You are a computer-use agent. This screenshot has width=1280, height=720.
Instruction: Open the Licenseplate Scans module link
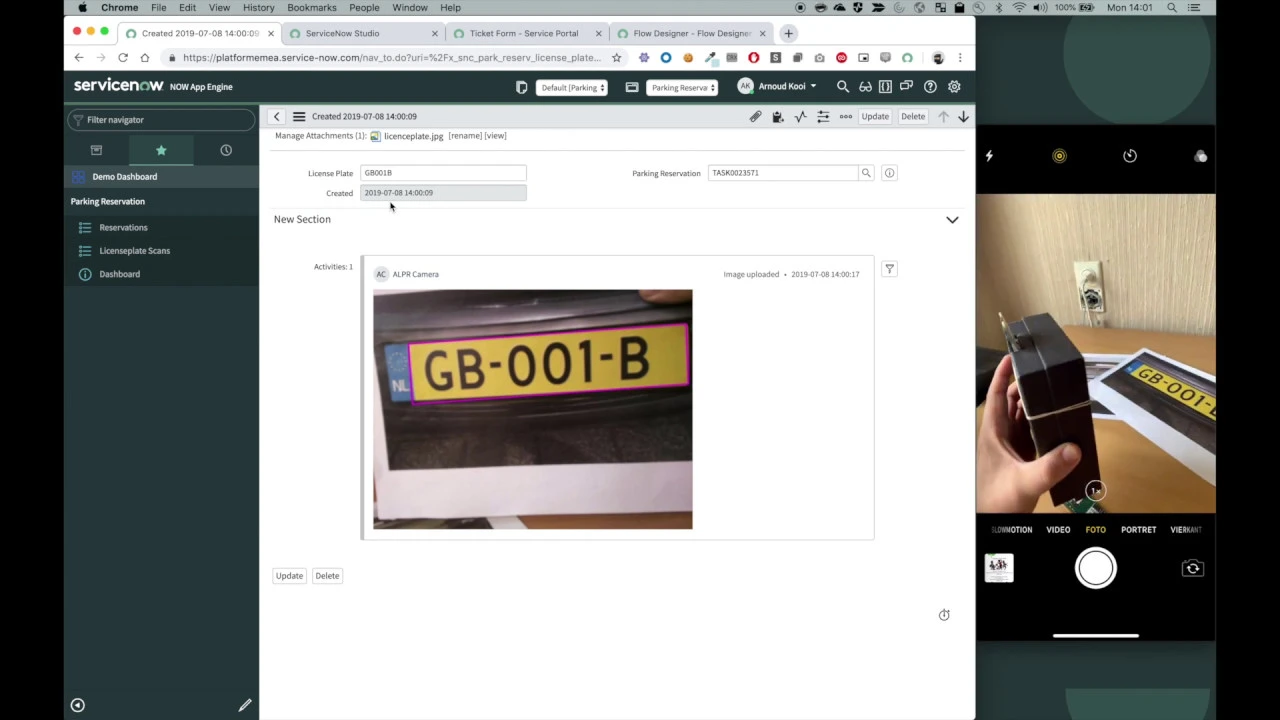(x=134, y=250)
